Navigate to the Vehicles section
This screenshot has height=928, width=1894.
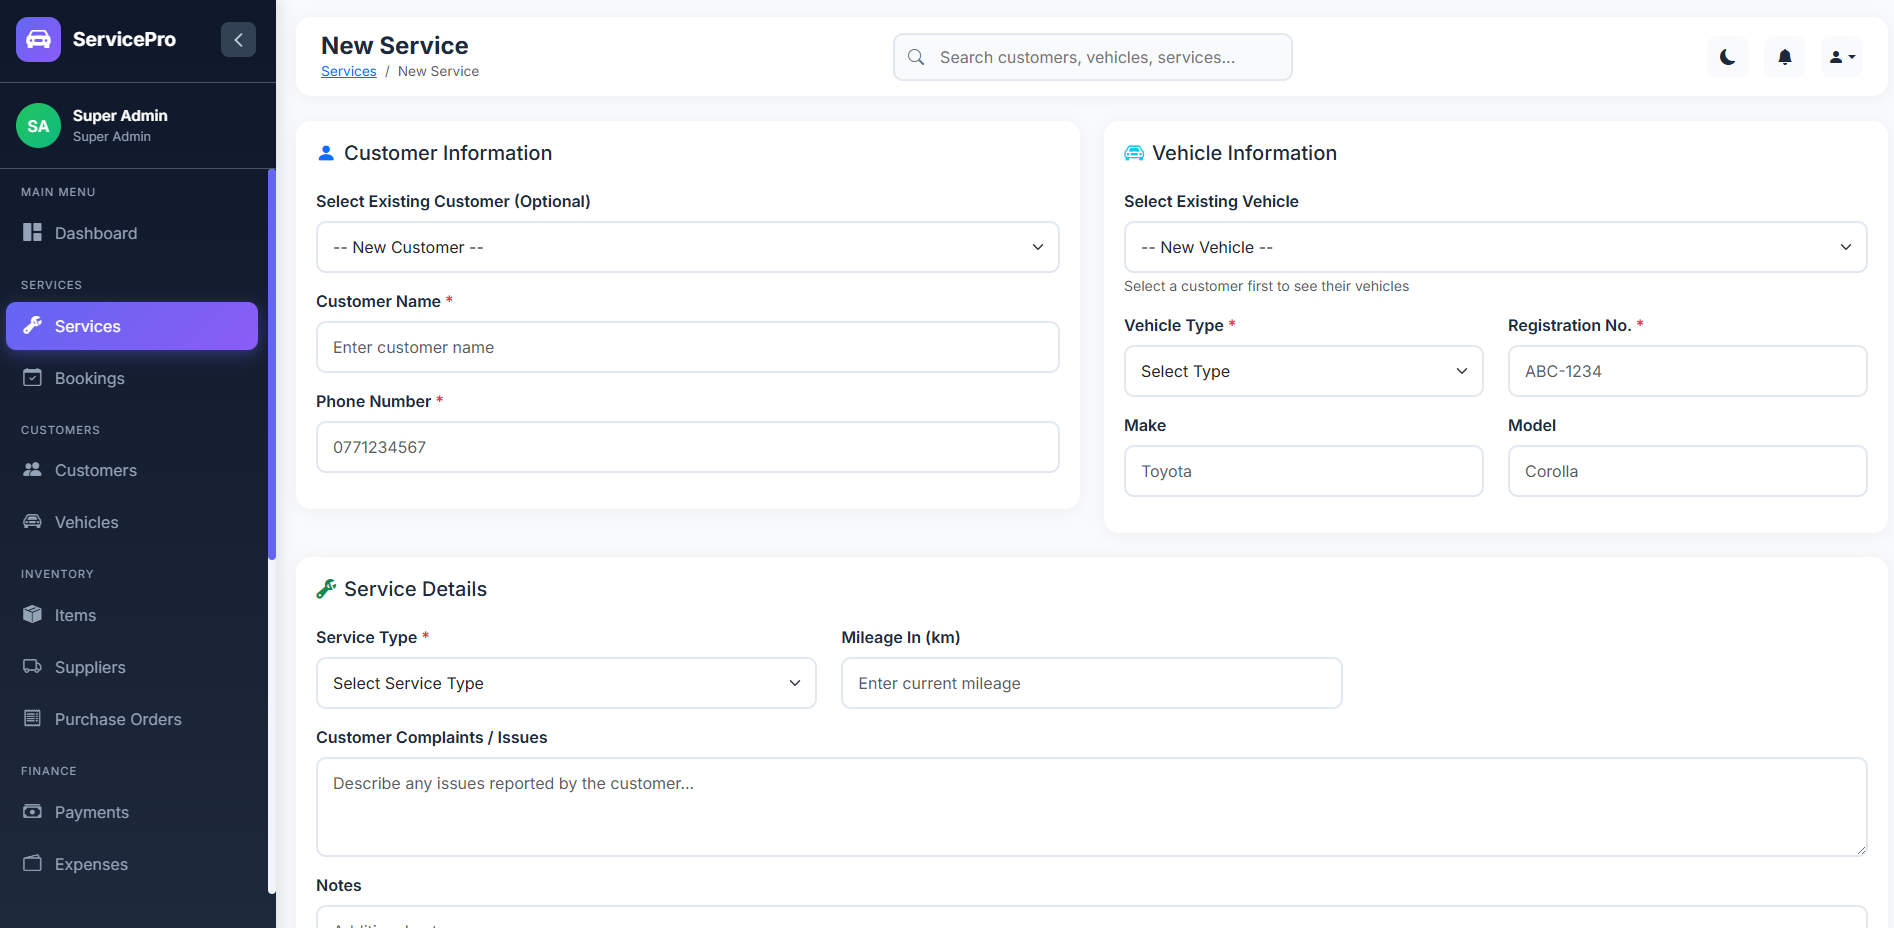[87, 522]
